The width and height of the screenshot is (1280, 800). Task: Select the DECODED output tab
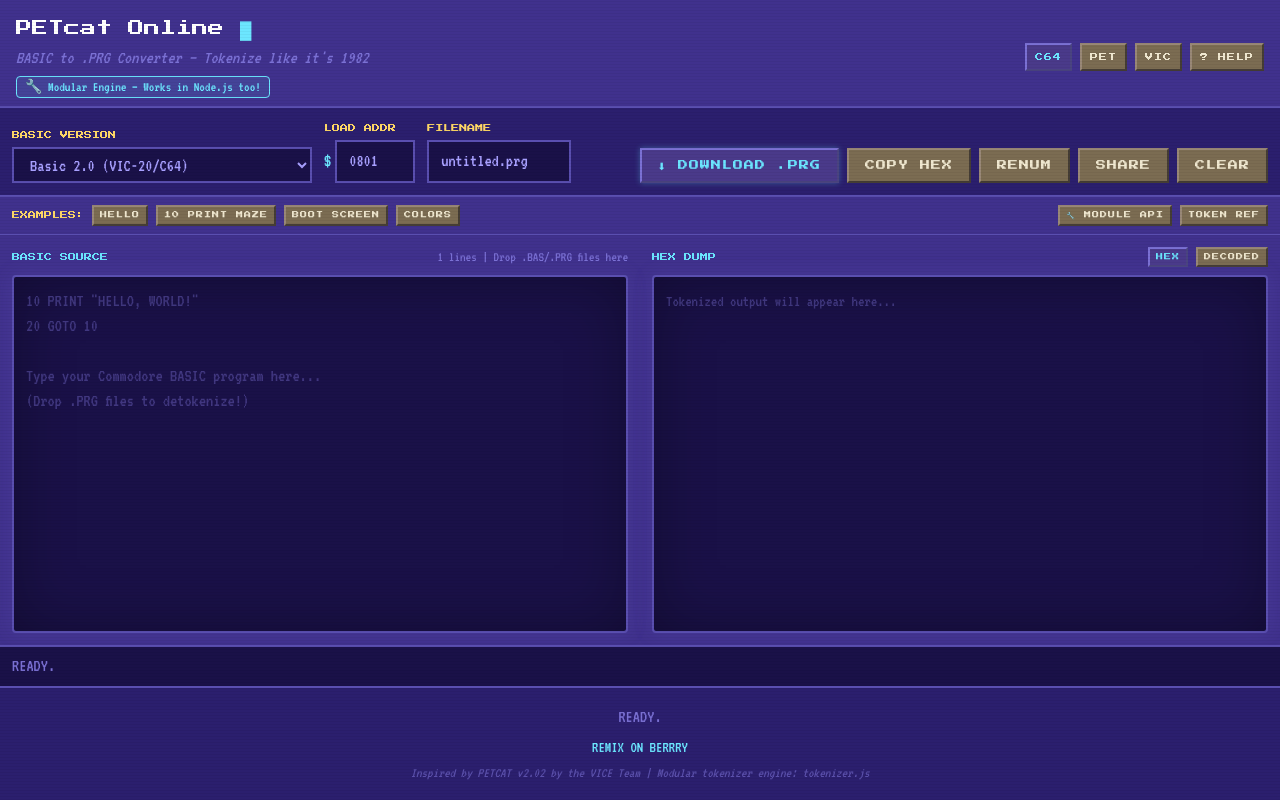coord(1232,257)
